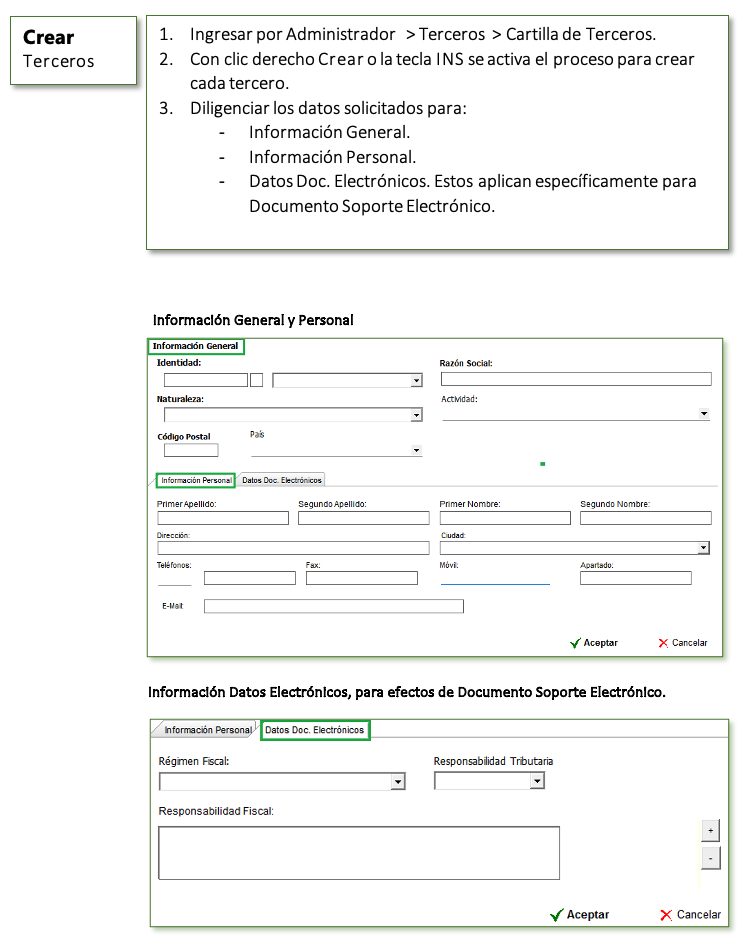The image size is (747, 946).
Task: Click the Primer Nombre field
Action: pos(505,518)
